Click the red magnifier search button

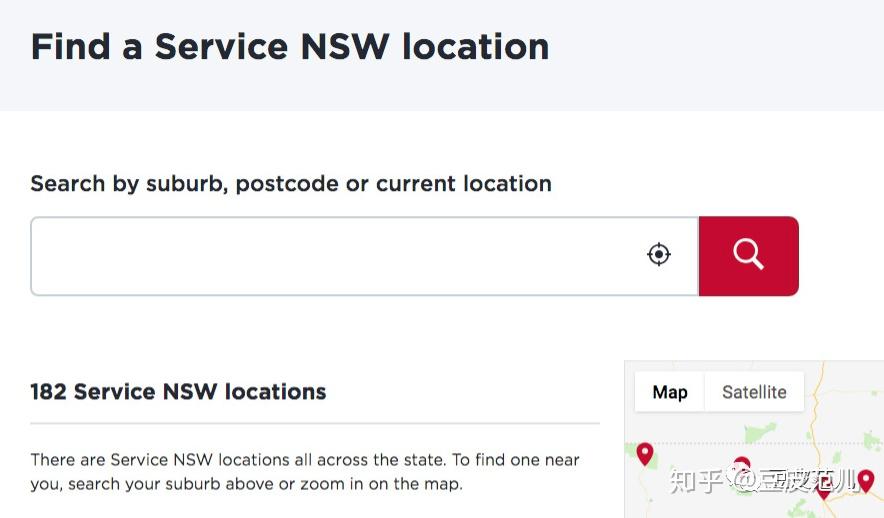pyautogui.click(x=749, y=256)
